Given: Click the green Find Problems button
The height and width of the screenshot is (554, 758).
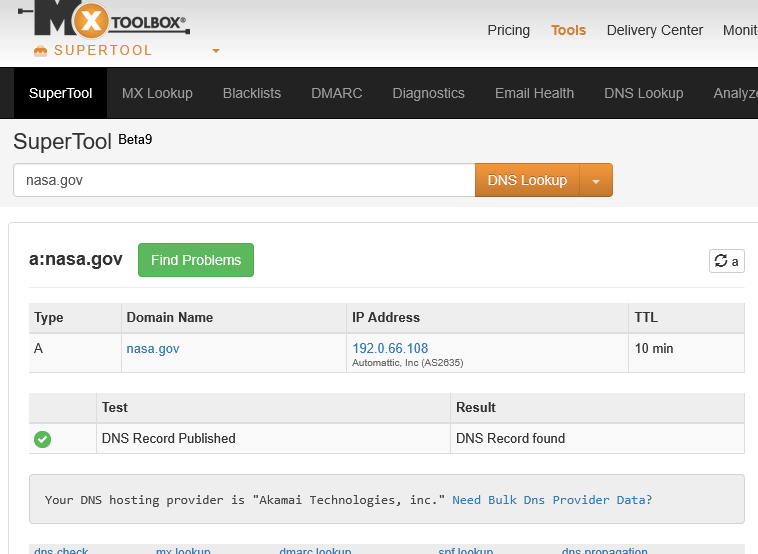Looking at the screenshot, I should coord(196,260).
